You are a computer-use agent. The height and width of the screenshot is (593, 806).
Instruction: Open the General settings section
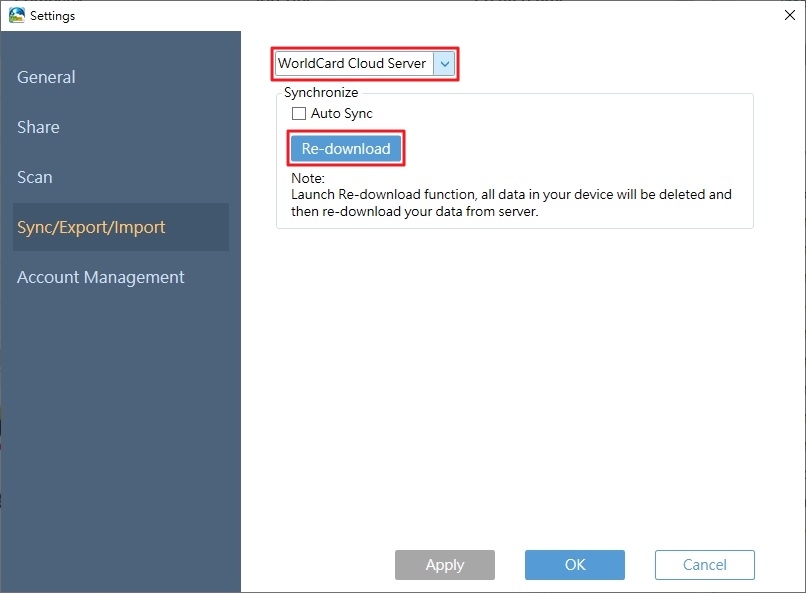click(46, 77)
